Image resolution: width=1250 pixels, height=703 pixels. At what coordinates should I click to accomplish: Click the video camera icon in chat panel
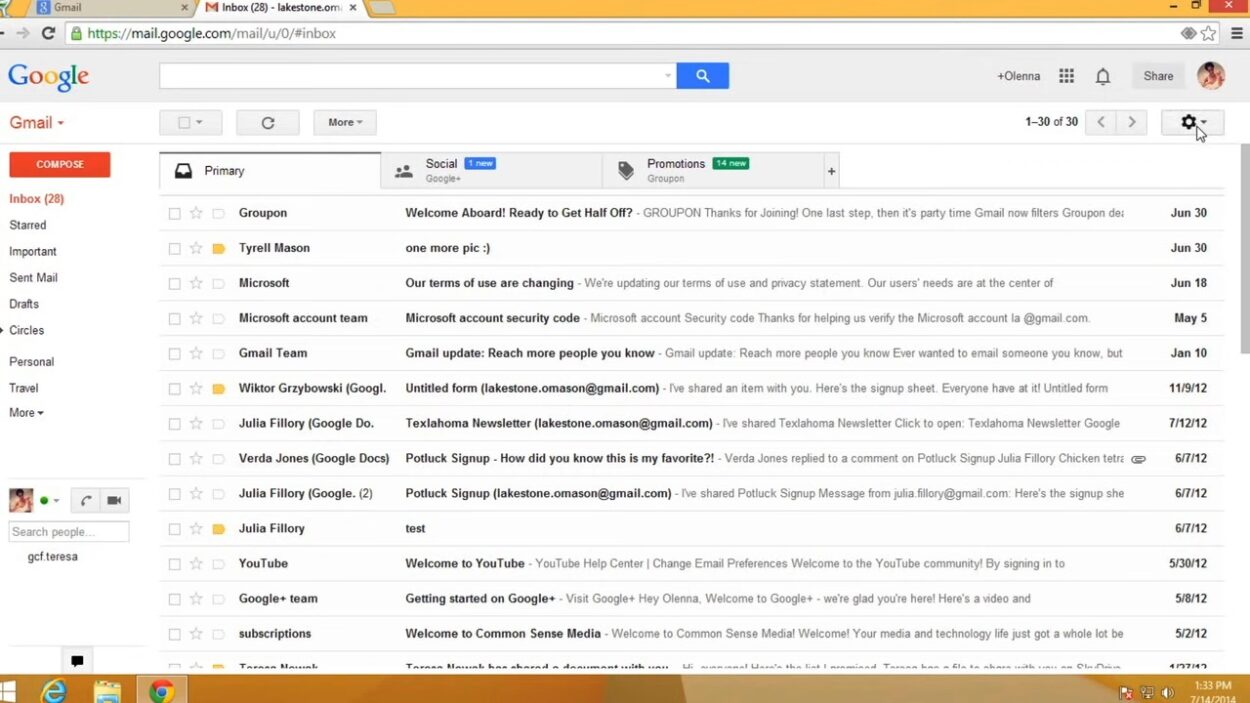click(x=114, y=500)
